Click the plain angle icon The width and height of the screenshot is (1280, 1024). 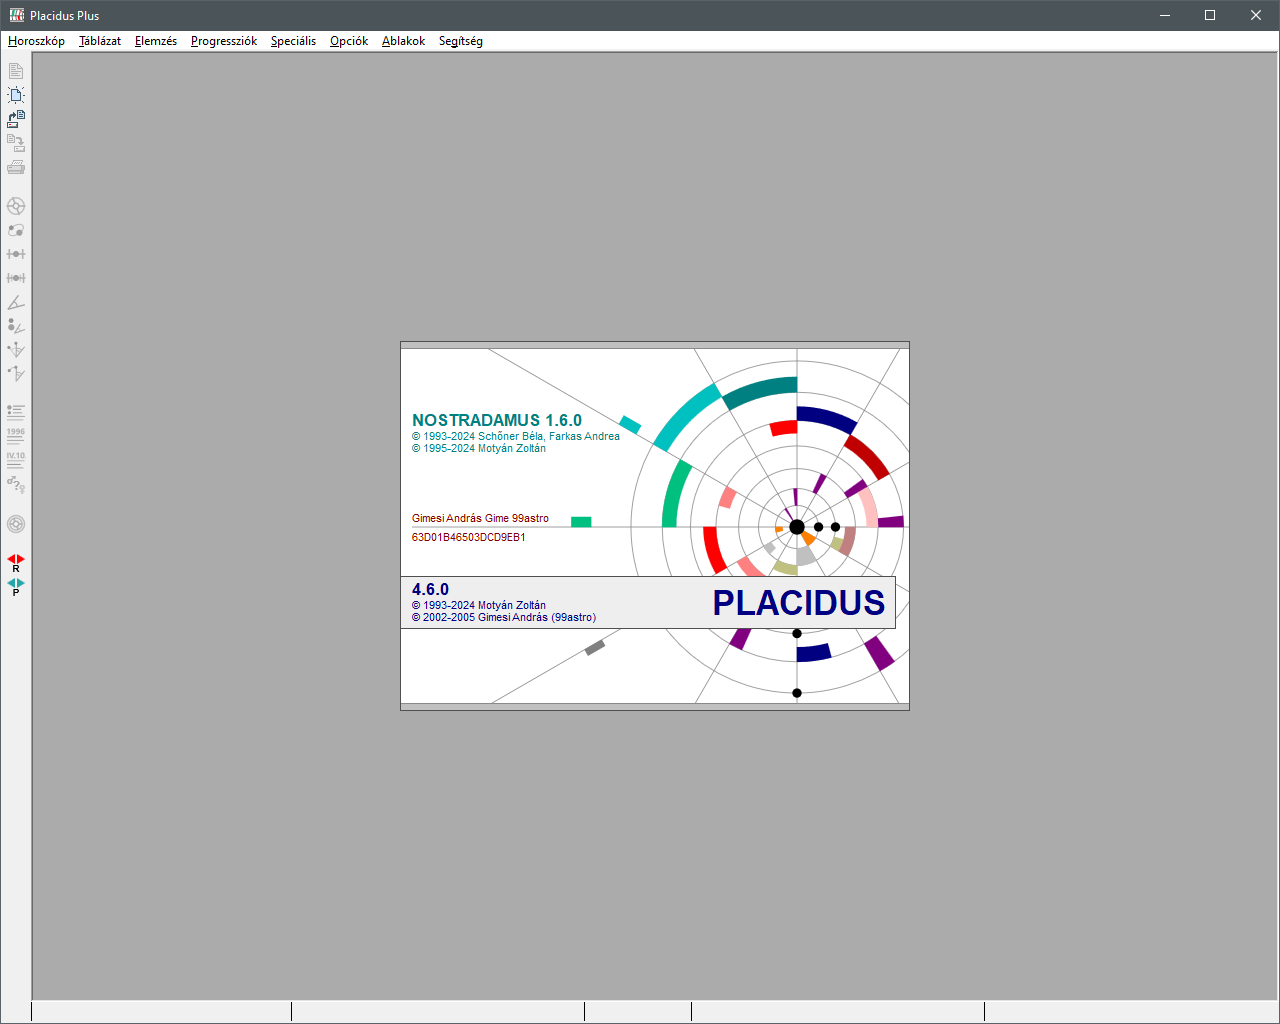point(16,302)
